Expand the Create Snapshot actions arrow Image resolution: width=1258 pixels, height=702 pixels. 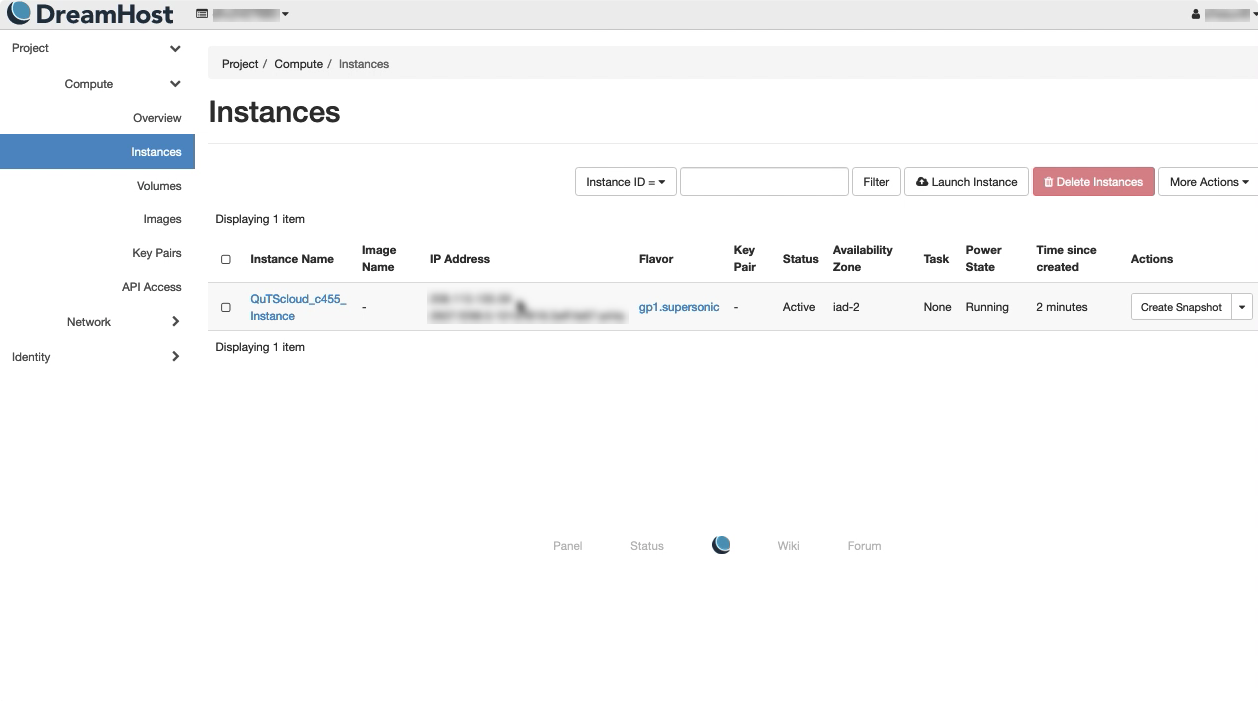pyautogui.click(x=1242, y=307)
